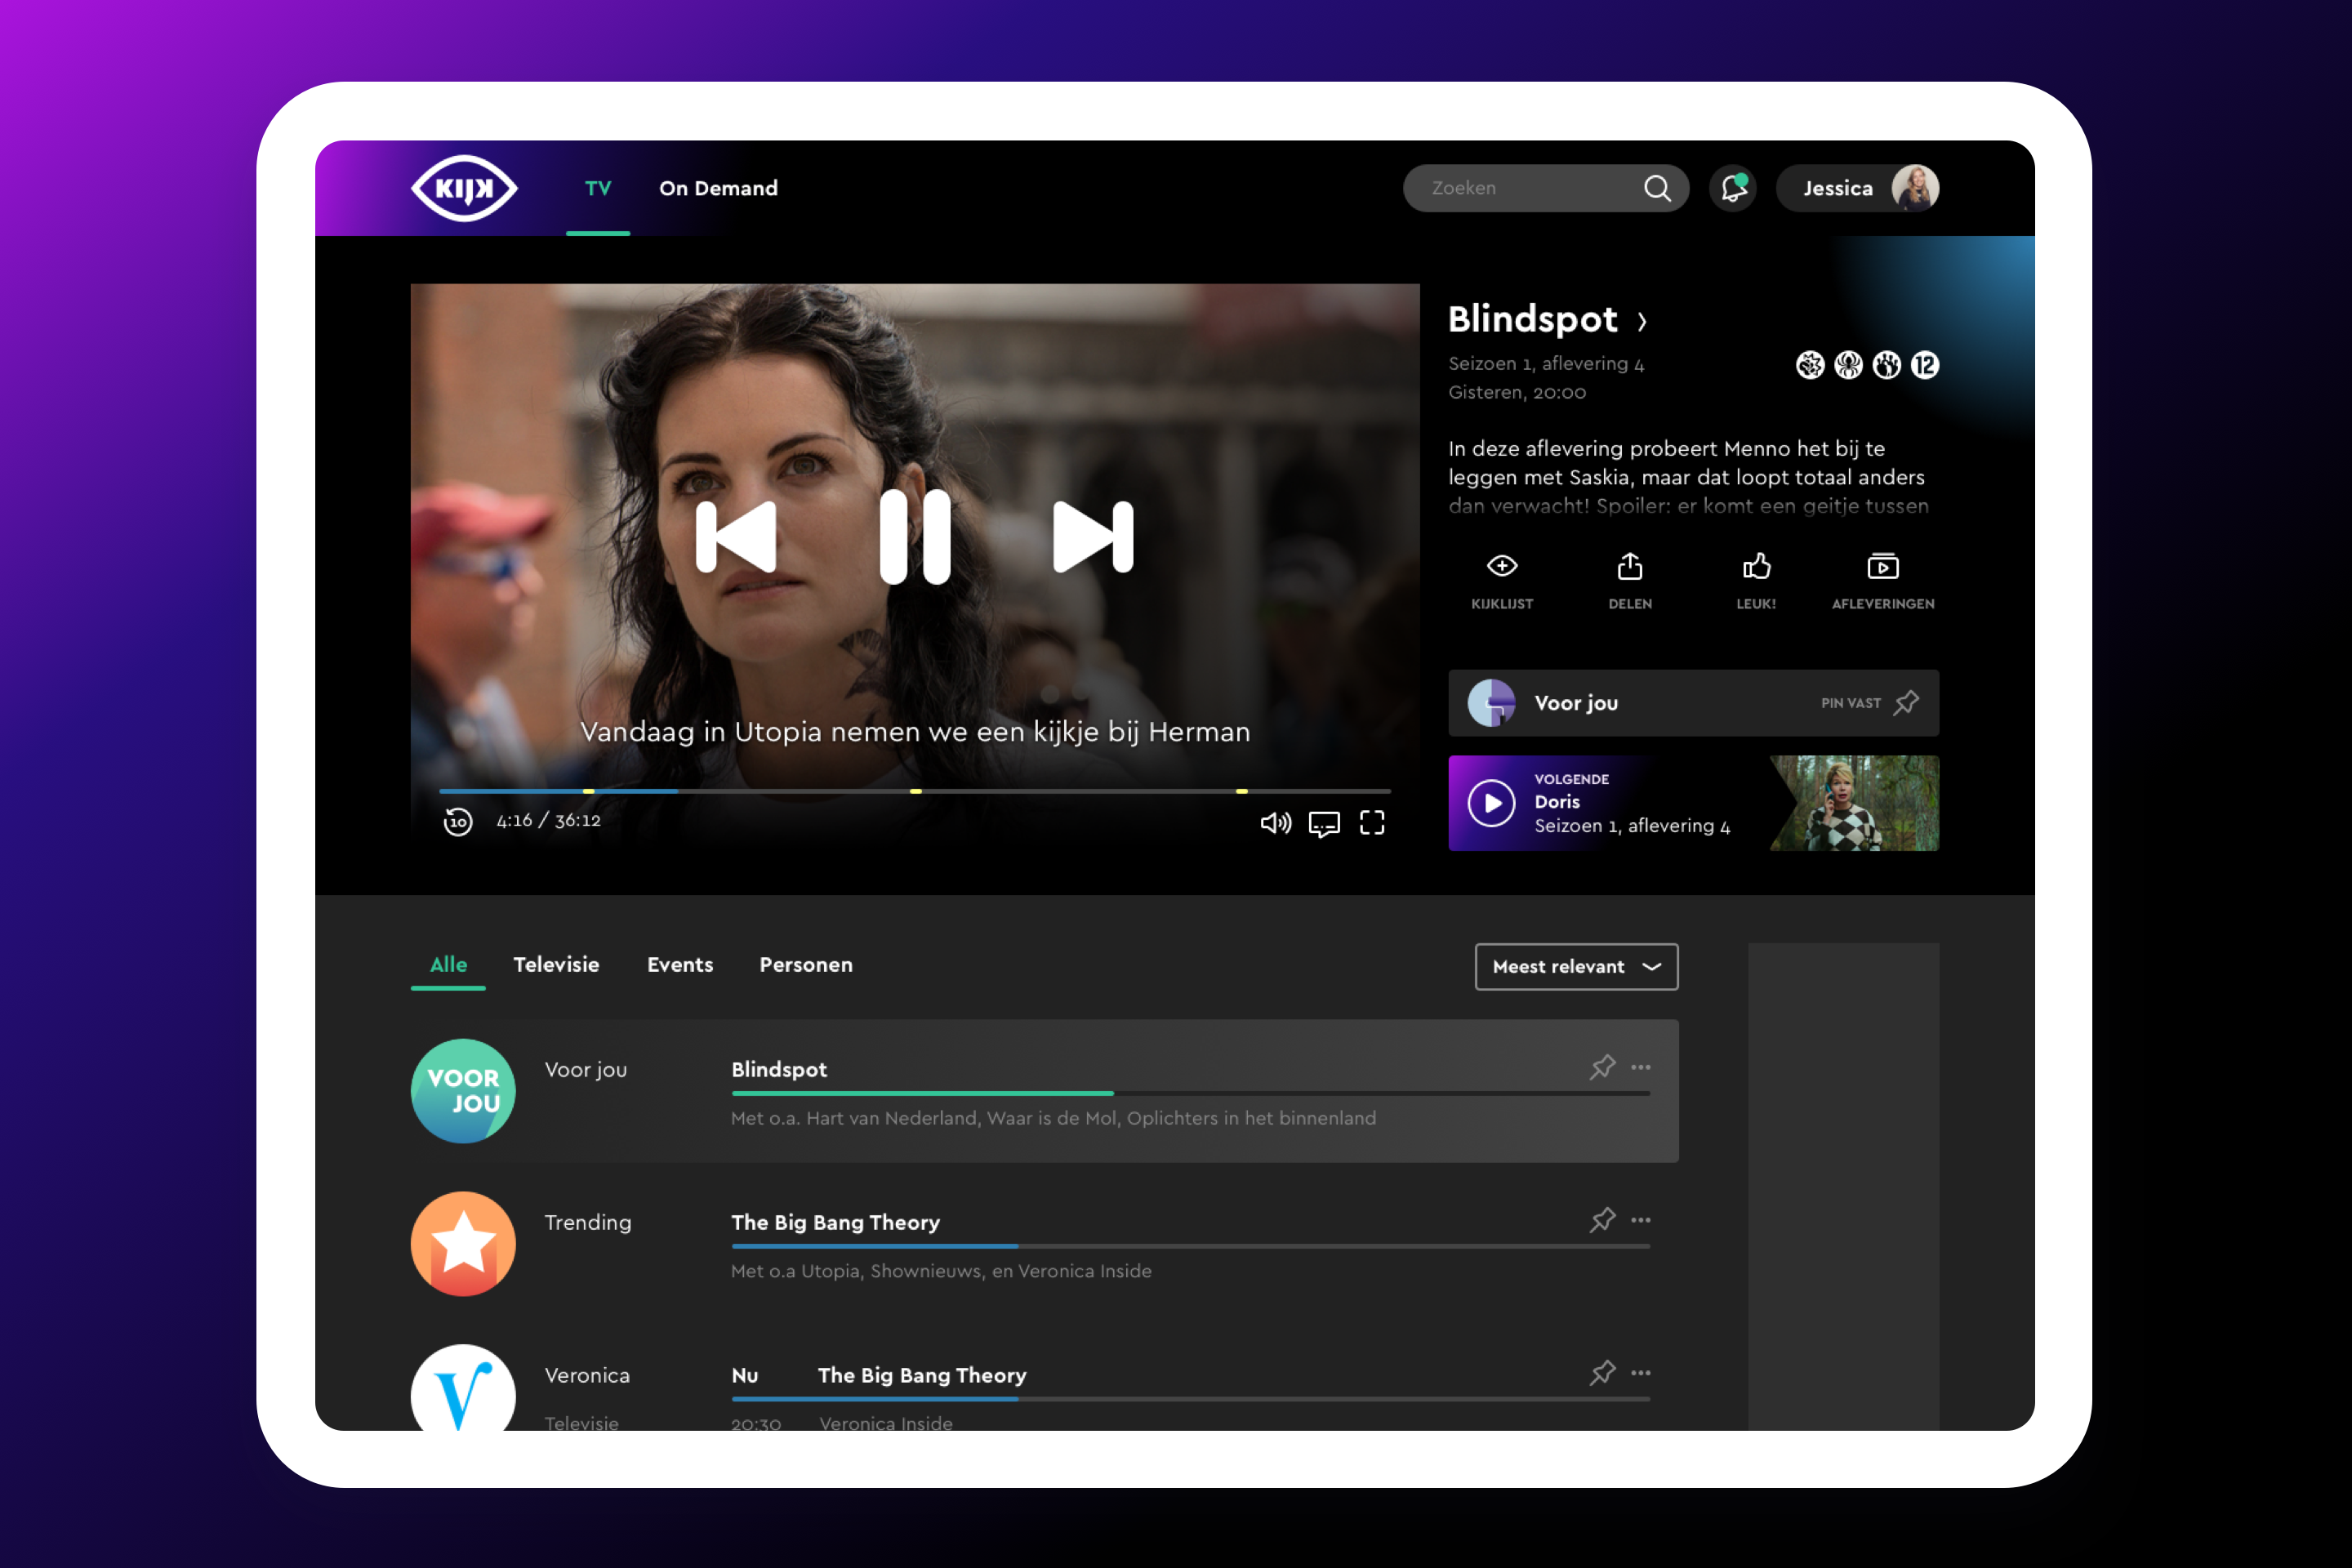Switch to the On Demand tab

pyautogui.click(x=718, y=188)
